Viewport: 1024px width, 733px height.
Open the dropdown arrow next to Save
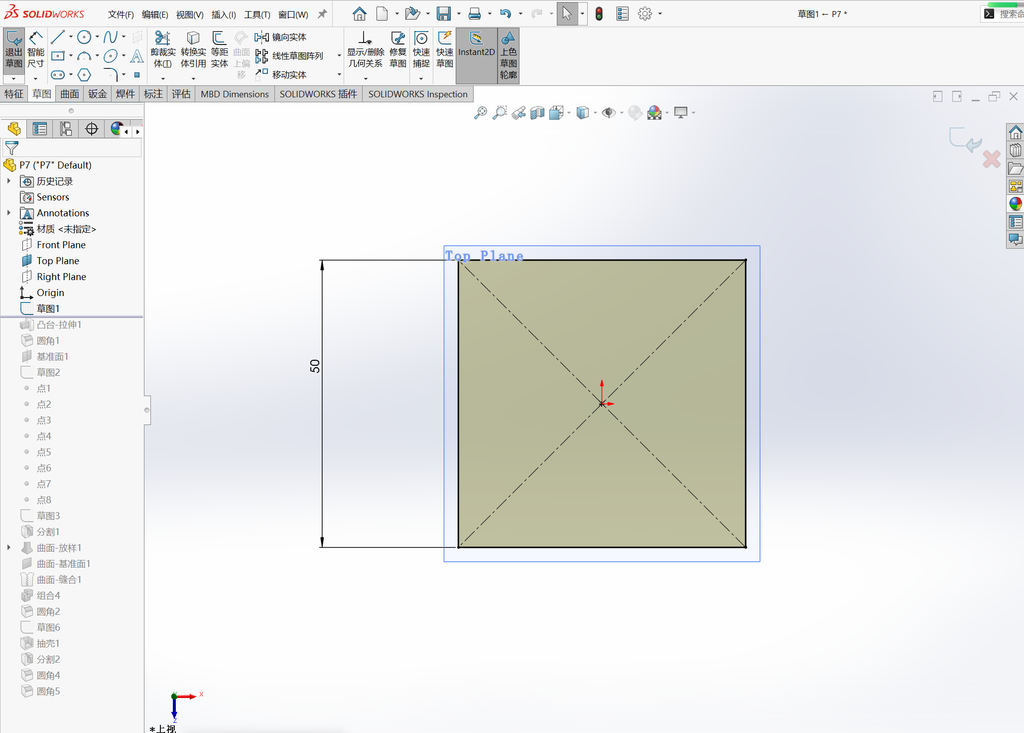(x=458, y=14)
